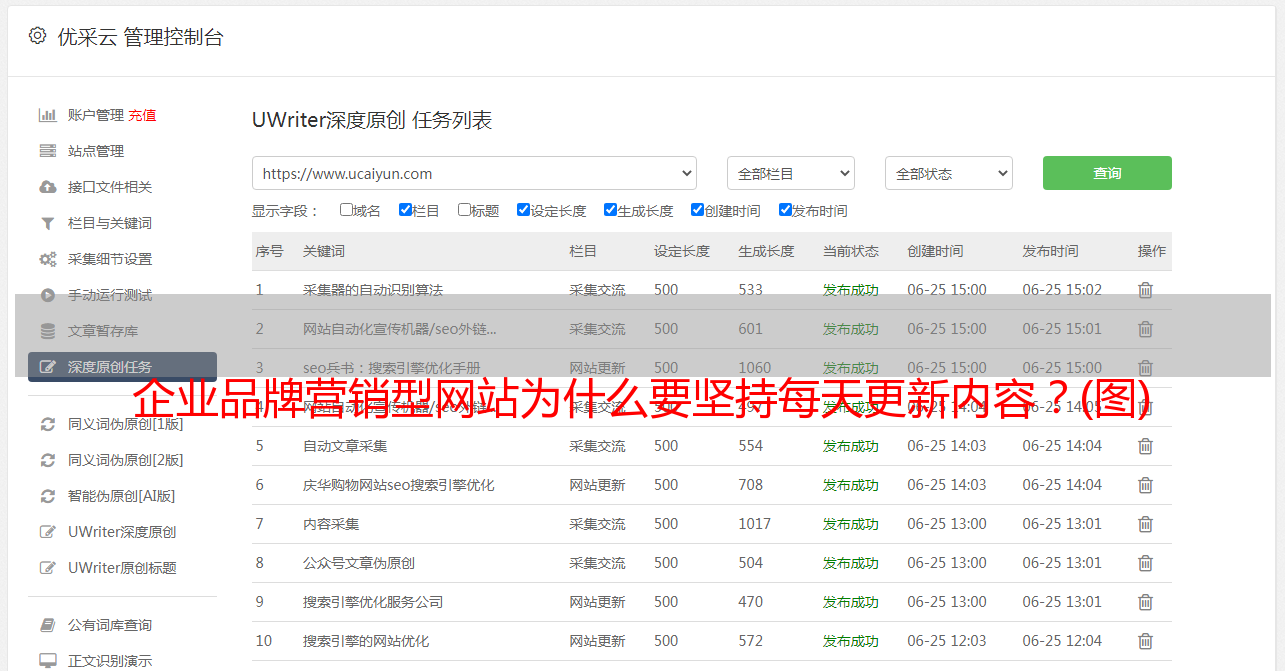The width and height of the screenshot is (1285, 671).
Task: Click the book icon for 公有词库查询
Action: (x=47, y=625)
